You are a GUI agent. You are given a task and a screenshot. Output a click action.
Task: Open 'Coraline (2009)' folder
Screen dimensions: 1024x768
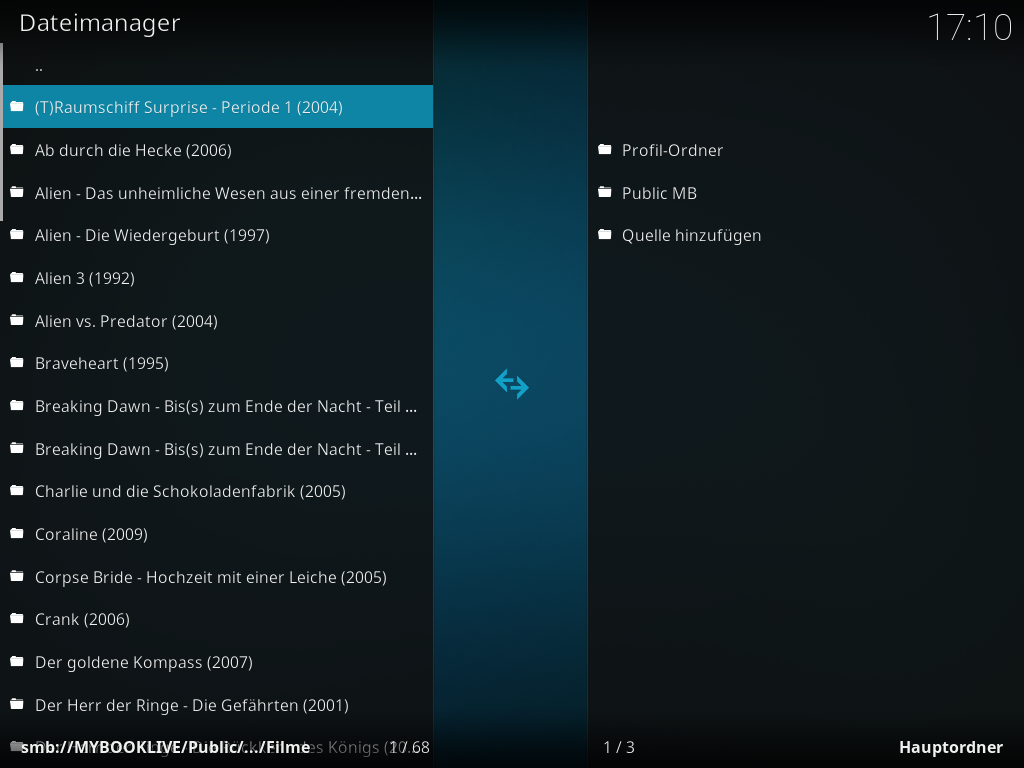(217, 534)
